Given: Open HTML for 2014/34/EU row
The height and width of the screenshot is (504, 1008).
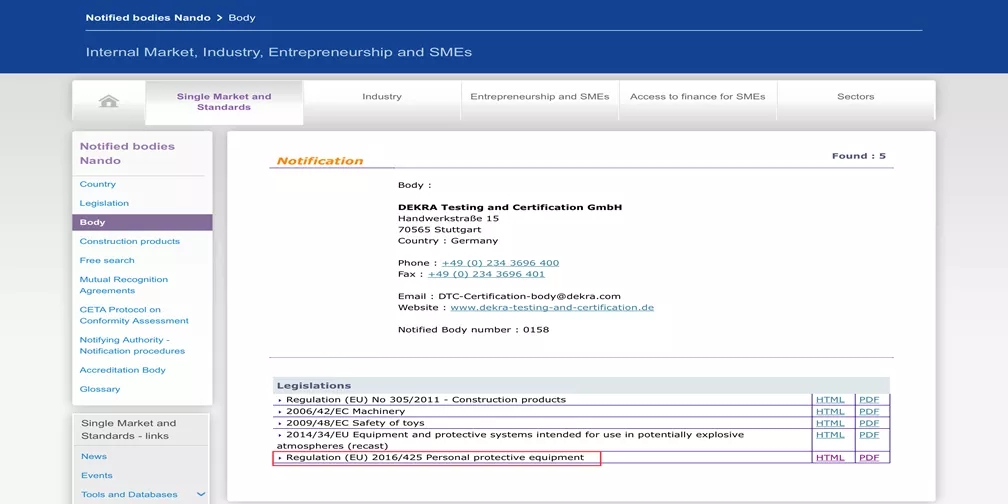Looking at the screenshot, I should pyautogui.click(x=830, y=435).
